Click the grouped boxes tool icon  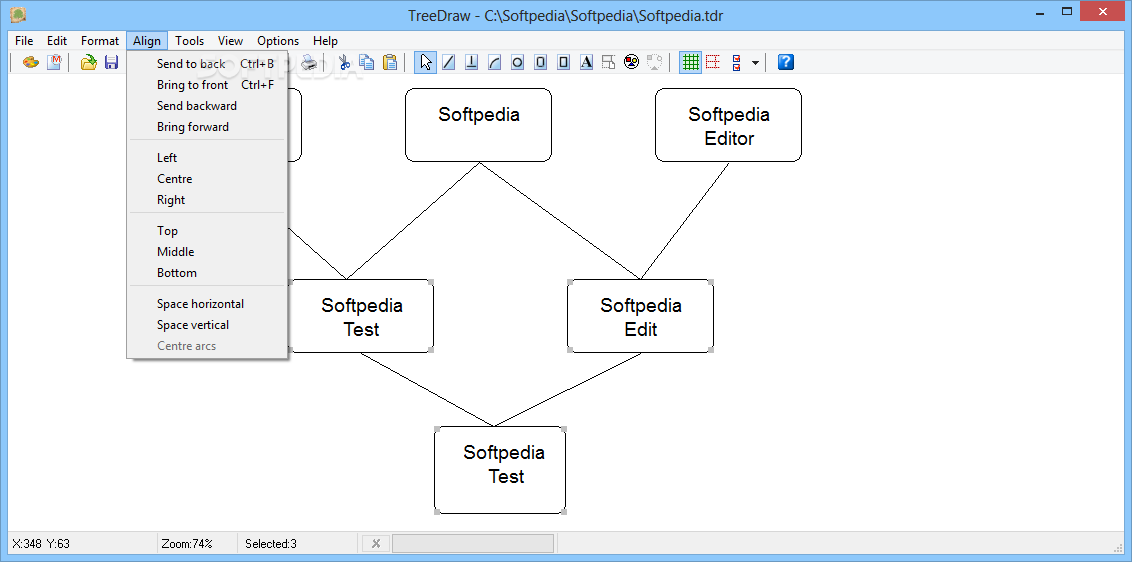[609, 62]
